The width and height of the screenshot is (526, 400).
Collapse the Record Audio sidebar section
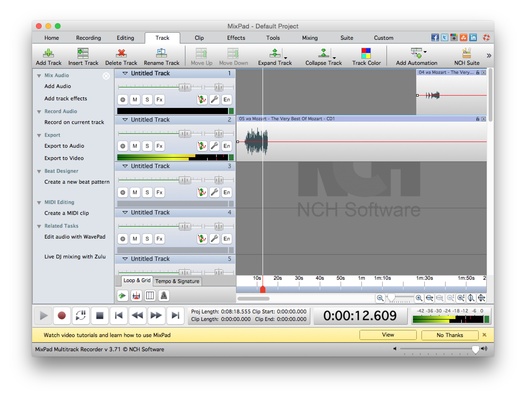point(39,112)
